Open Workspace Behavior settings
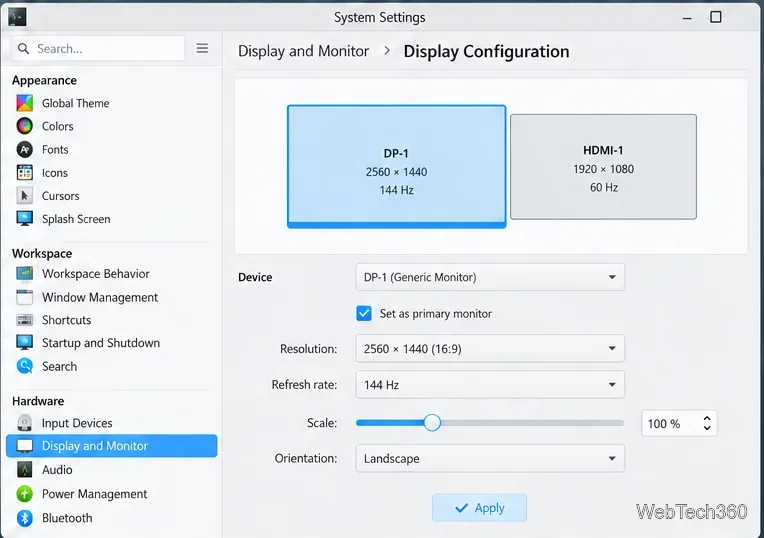 (x=96, y=274)
